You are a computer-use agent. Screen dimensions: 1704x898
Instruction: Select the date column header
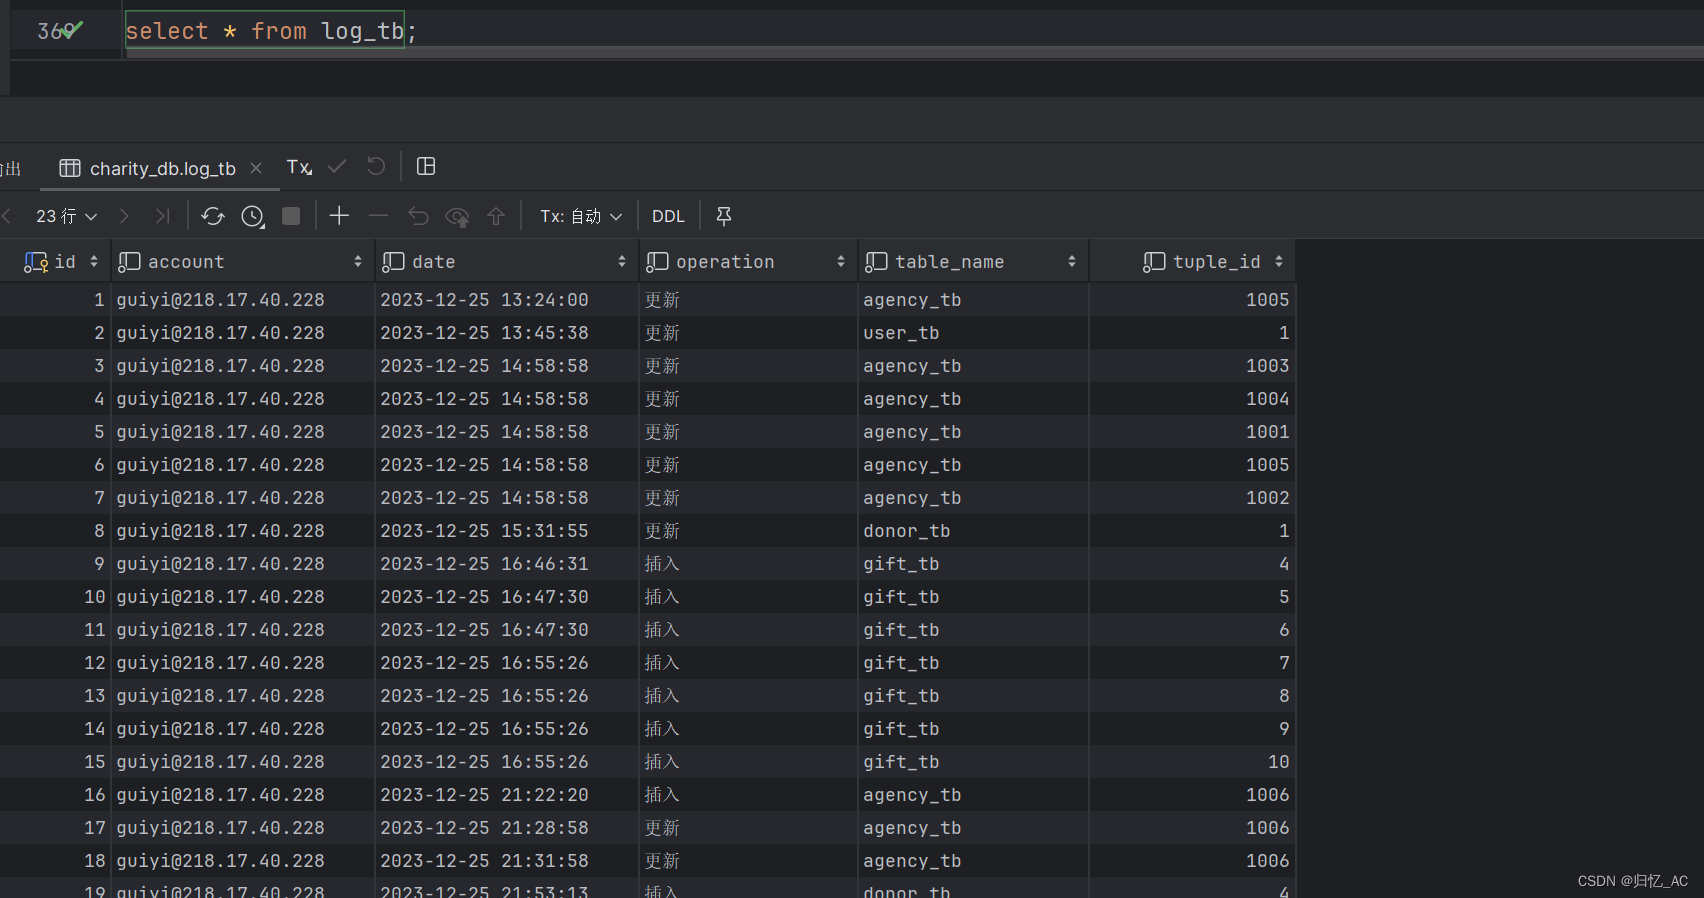(x=507, y=261)
